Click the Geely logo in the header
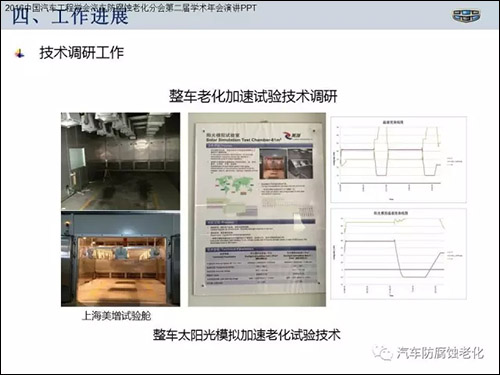This screenshot has height=375, width=500. pyautogui.click(x=466, y=16)
